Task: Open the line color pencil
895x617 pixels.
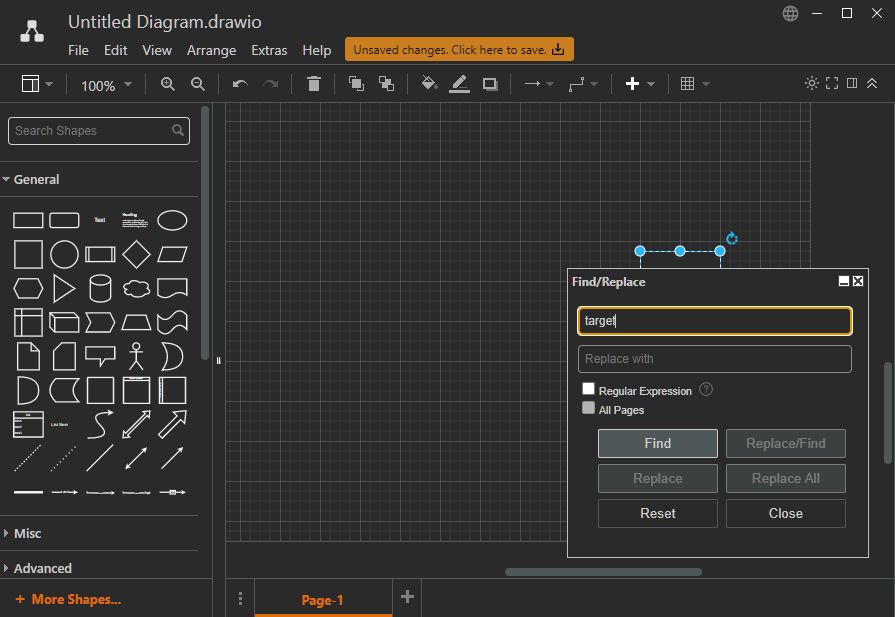Action: point(459,84)
